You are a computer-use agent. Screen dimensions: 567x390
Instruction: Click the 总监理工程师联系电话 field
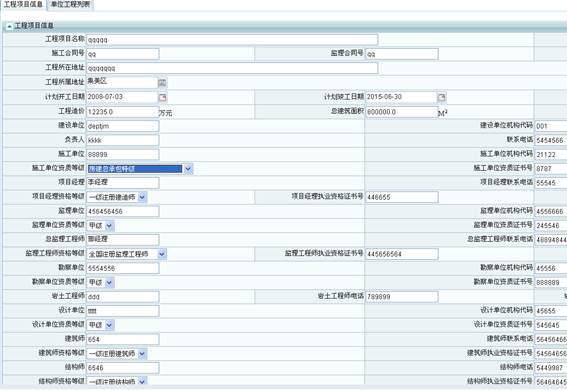[x=551, y=239]
